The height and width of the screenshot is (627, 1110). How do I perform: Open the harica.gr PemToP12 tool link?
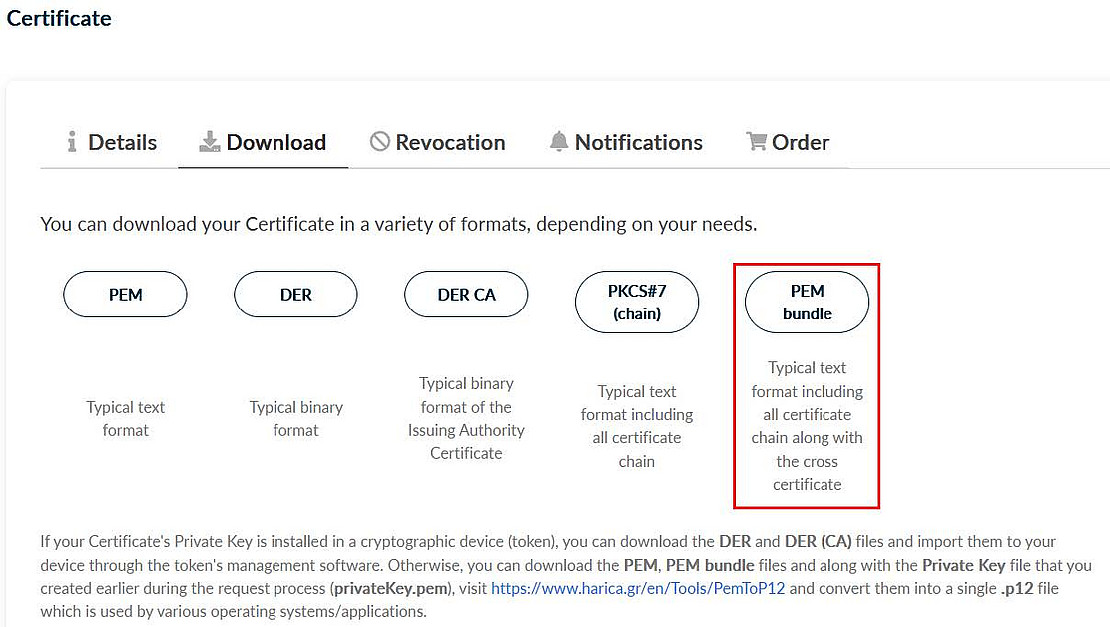point(638,589)
